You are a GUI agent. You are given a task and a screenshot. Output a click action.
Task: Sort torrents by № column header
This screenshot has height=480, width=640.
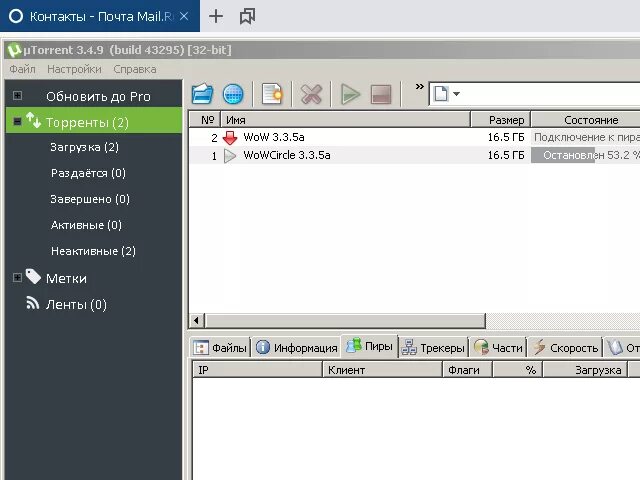(205, 120)
